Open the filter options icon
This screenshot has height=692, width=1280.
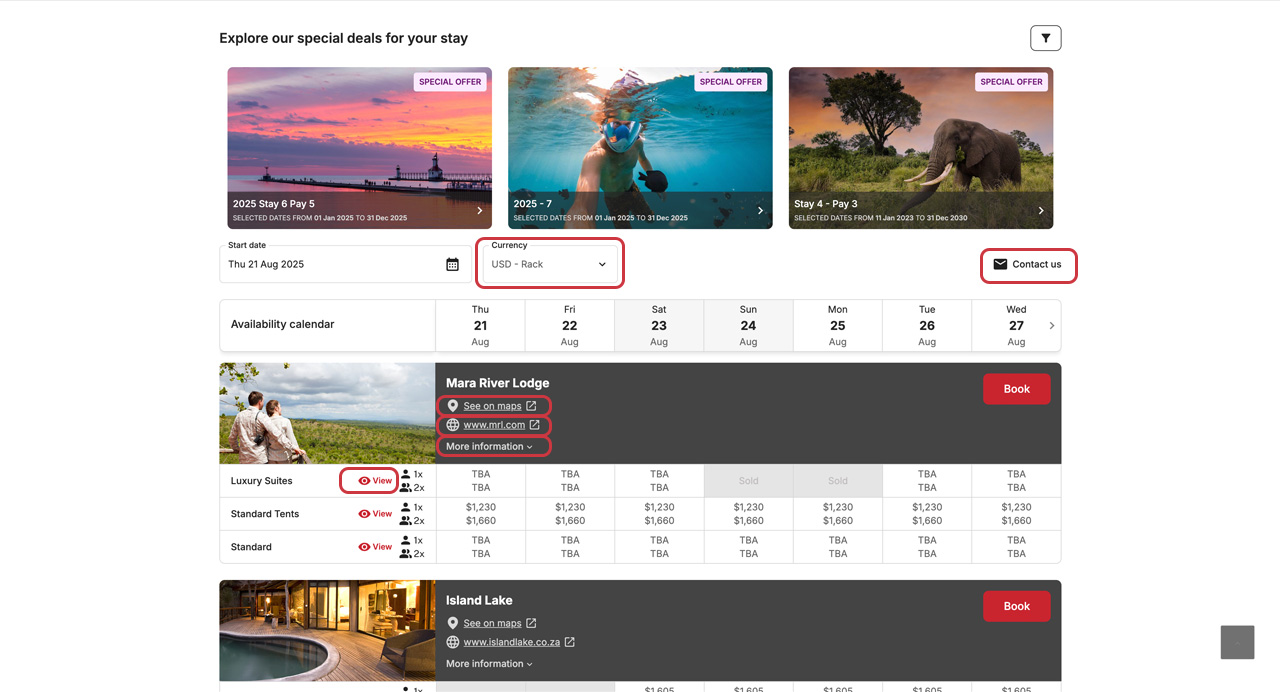(x=1045, y=38)
